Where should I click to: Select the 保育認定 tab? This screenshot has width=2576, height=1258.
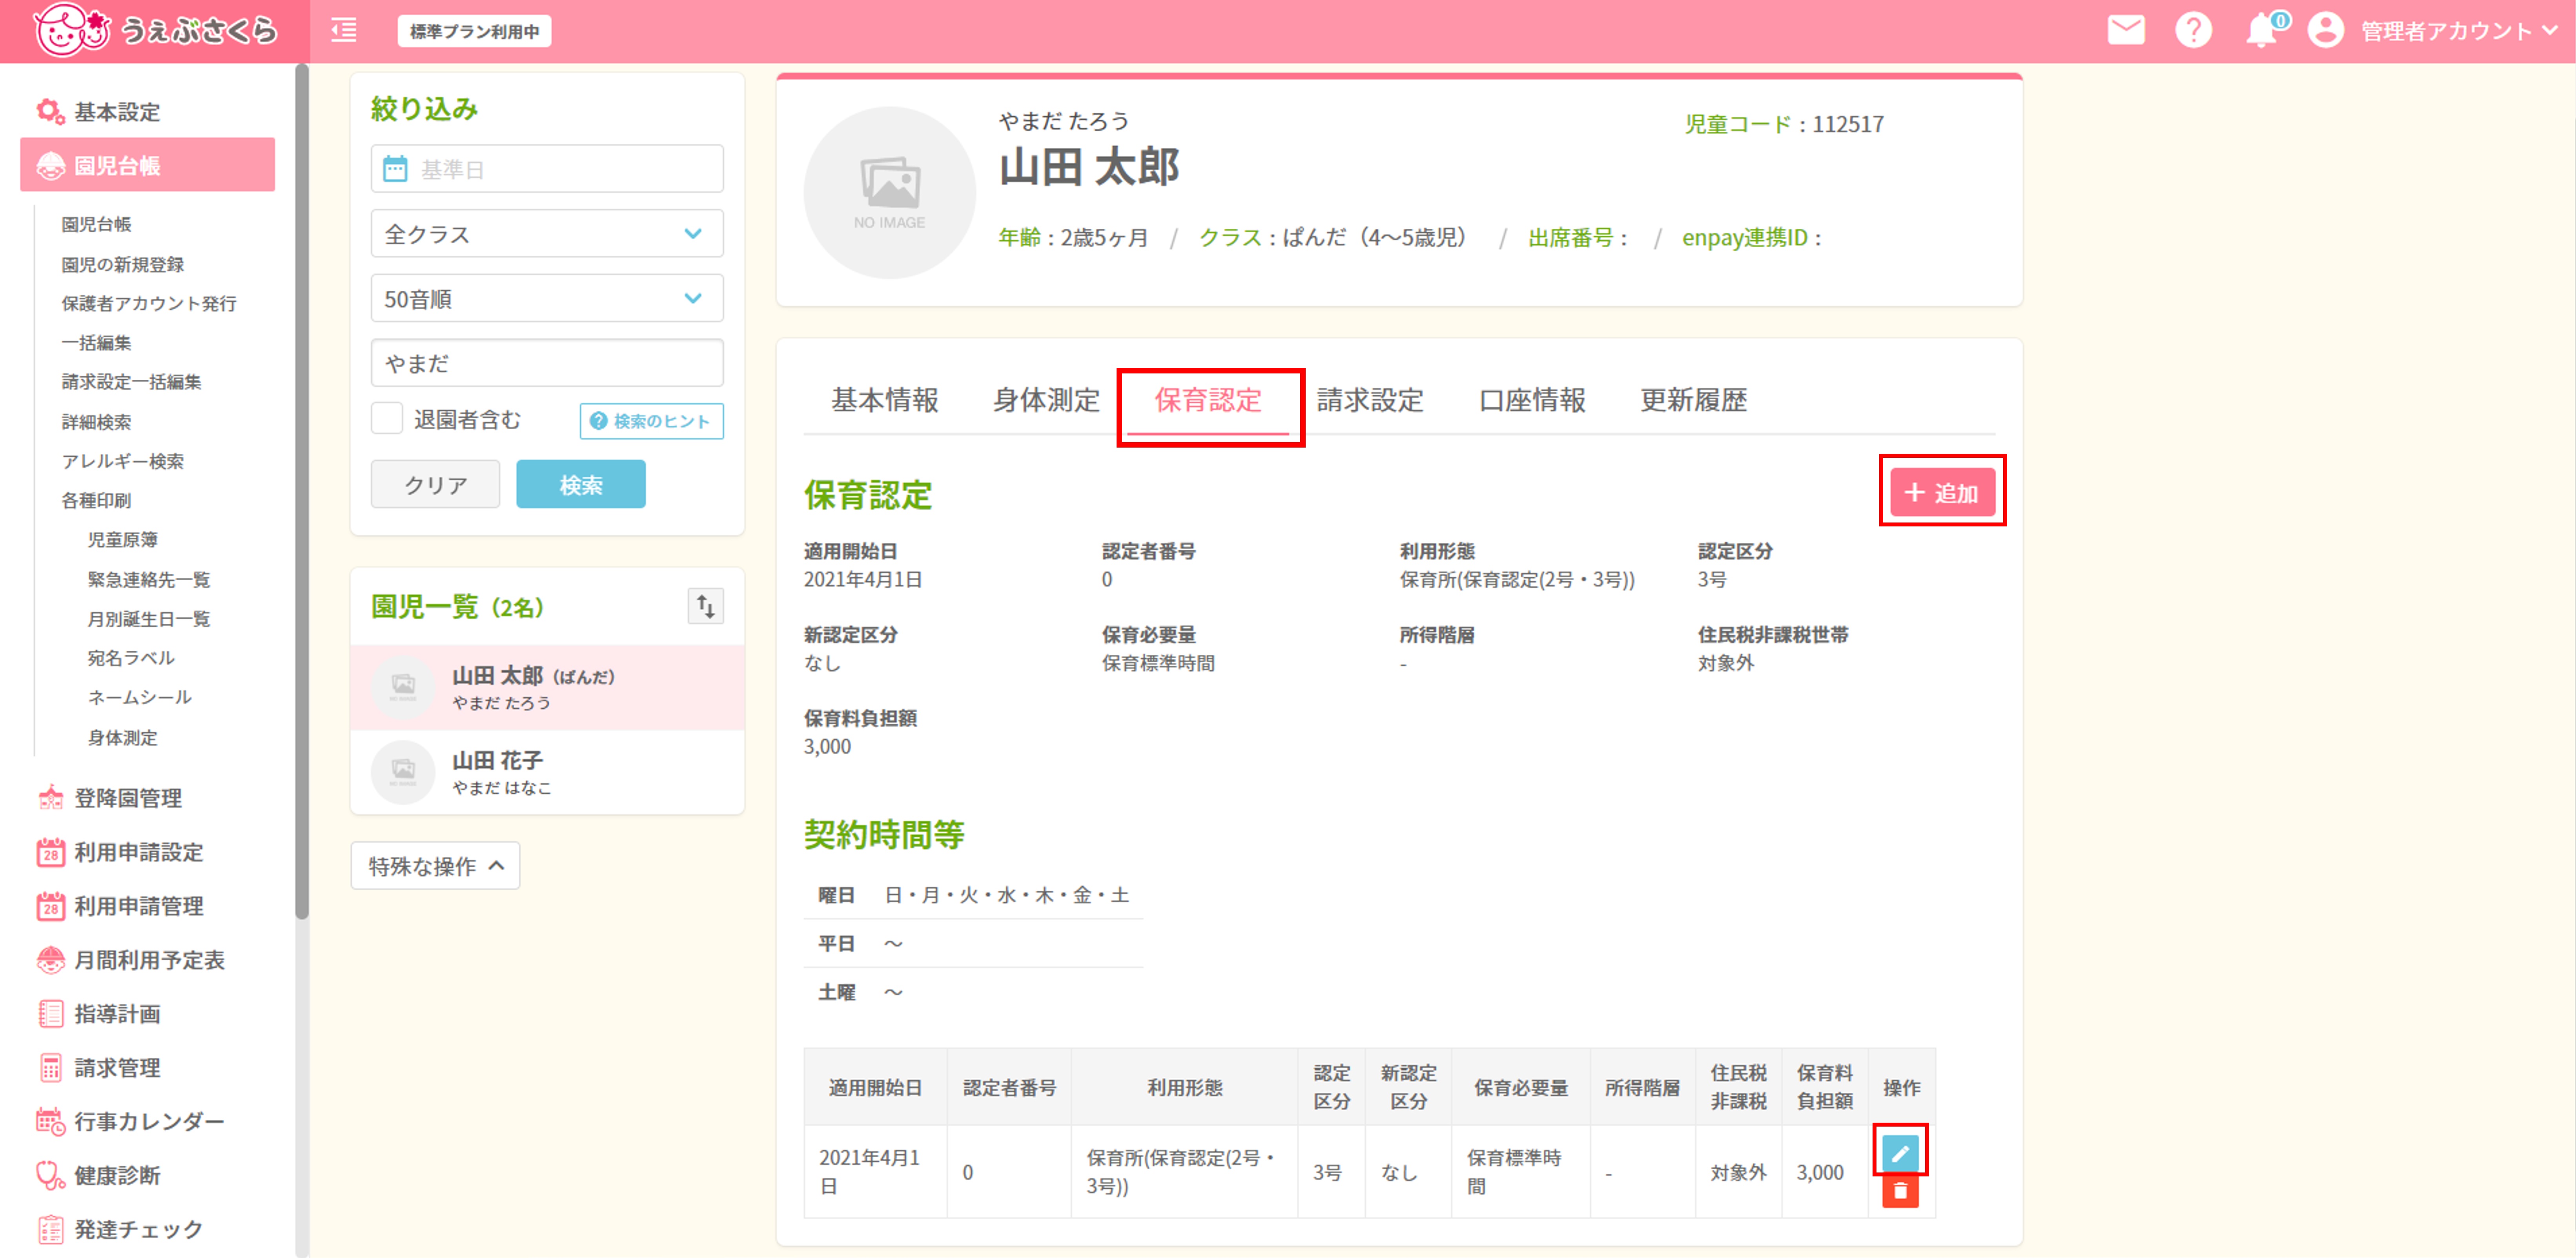(1208, 400)
